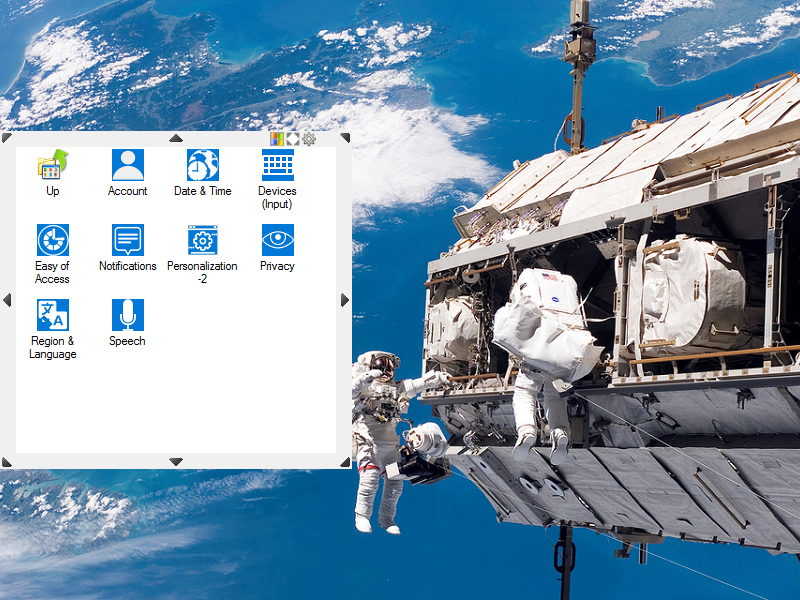Open the Speech microphone icon
Screen dimensions: 800x600
(x=127, y=315)
